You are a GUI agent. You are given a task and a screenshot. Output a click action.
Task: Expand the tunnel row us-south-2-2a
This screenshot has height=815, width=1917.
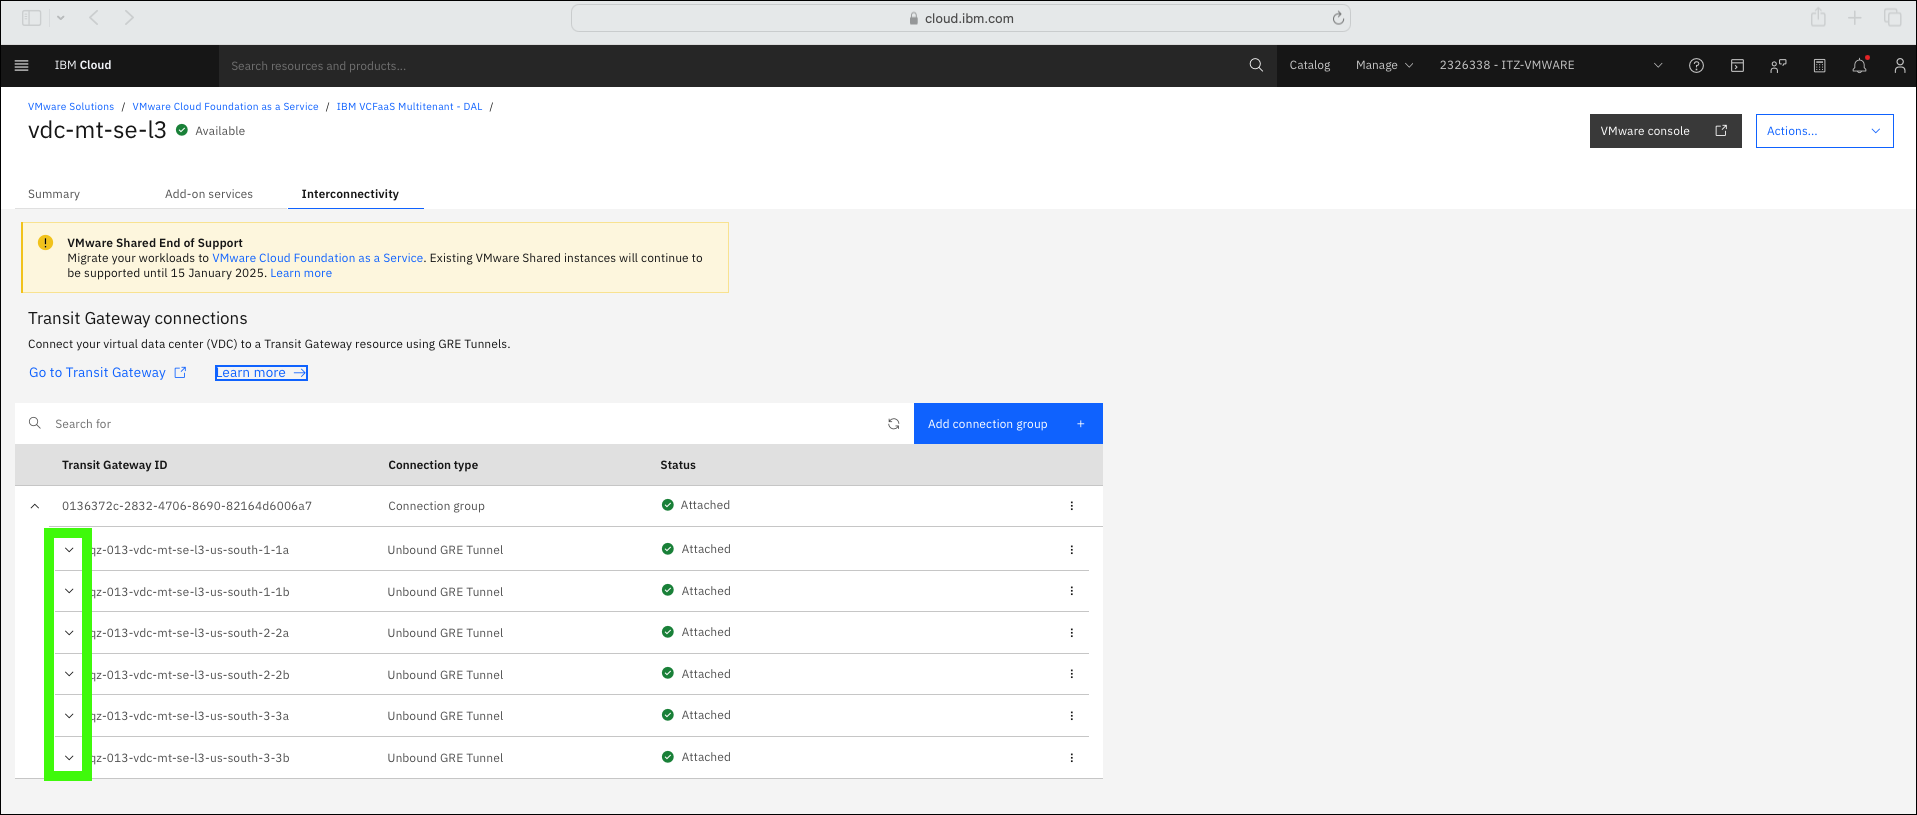[69, 633]
